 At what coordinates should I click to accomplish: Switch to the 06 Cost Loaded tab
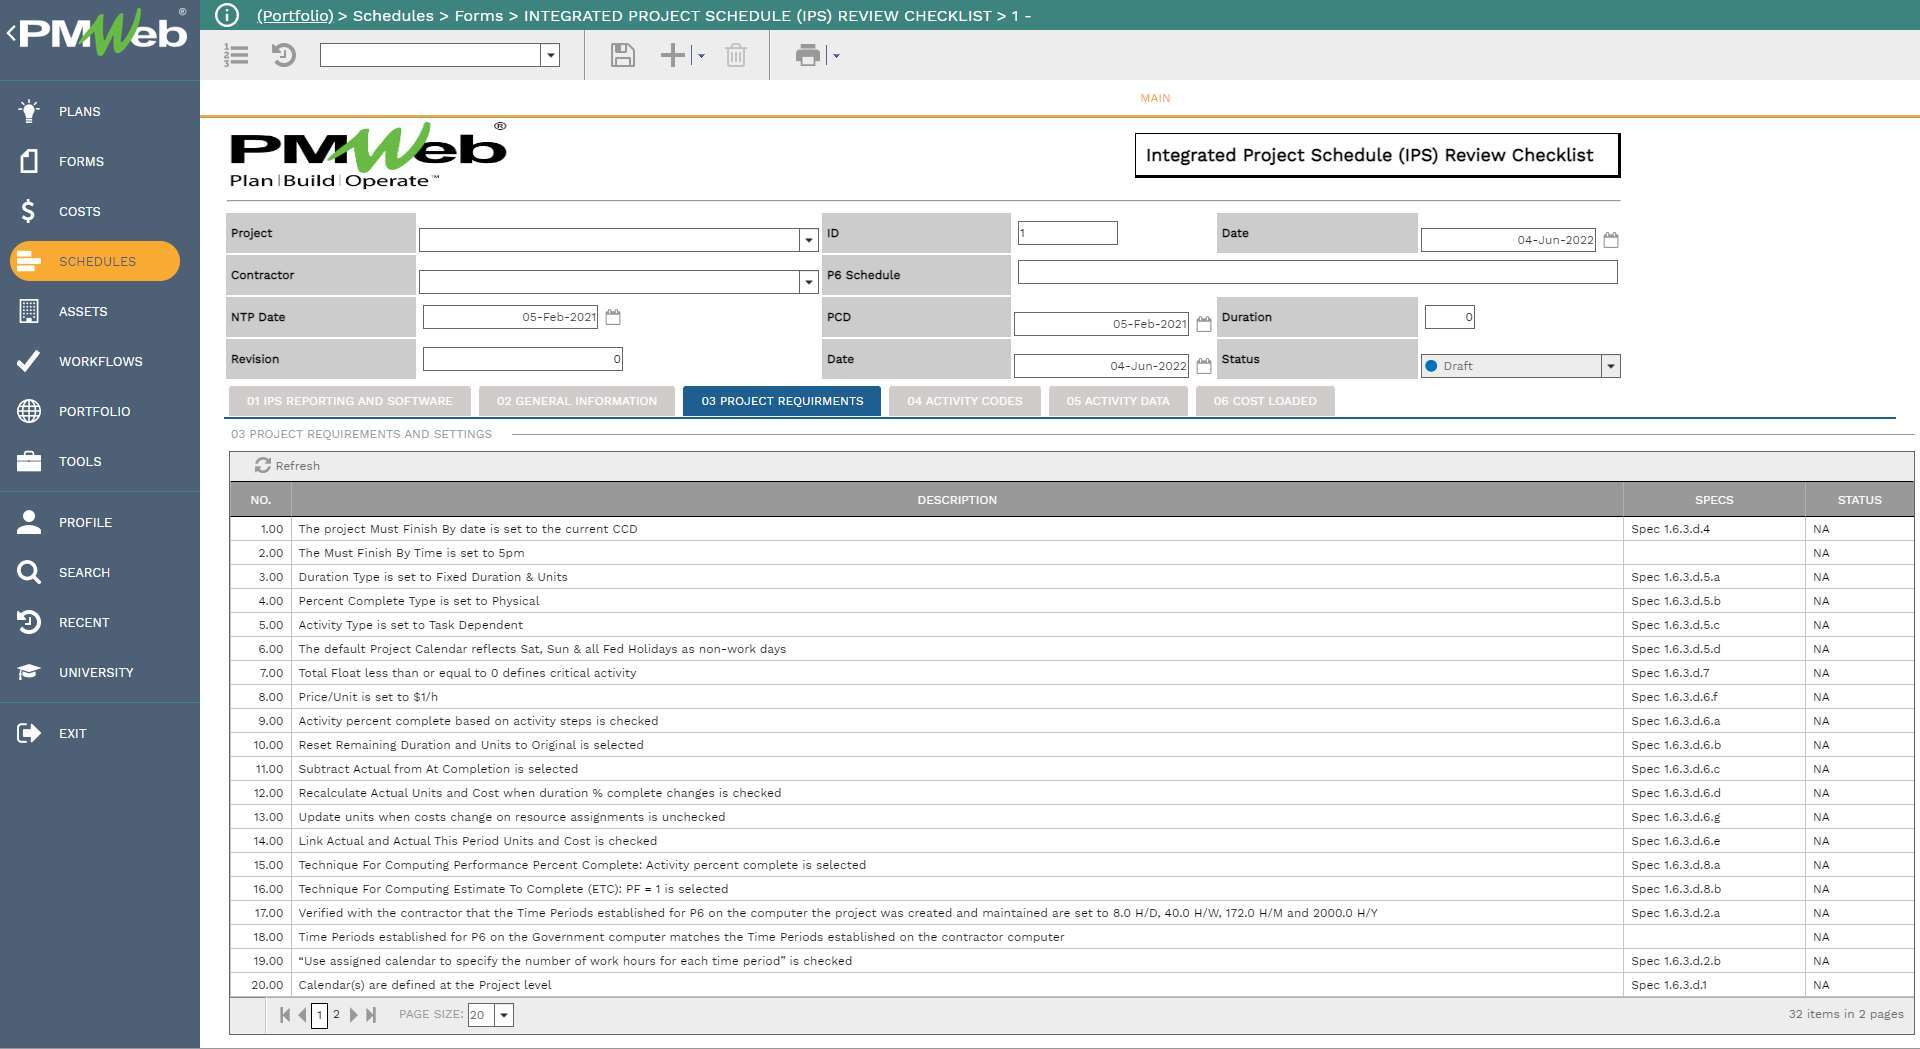(x=1264, y=400)
